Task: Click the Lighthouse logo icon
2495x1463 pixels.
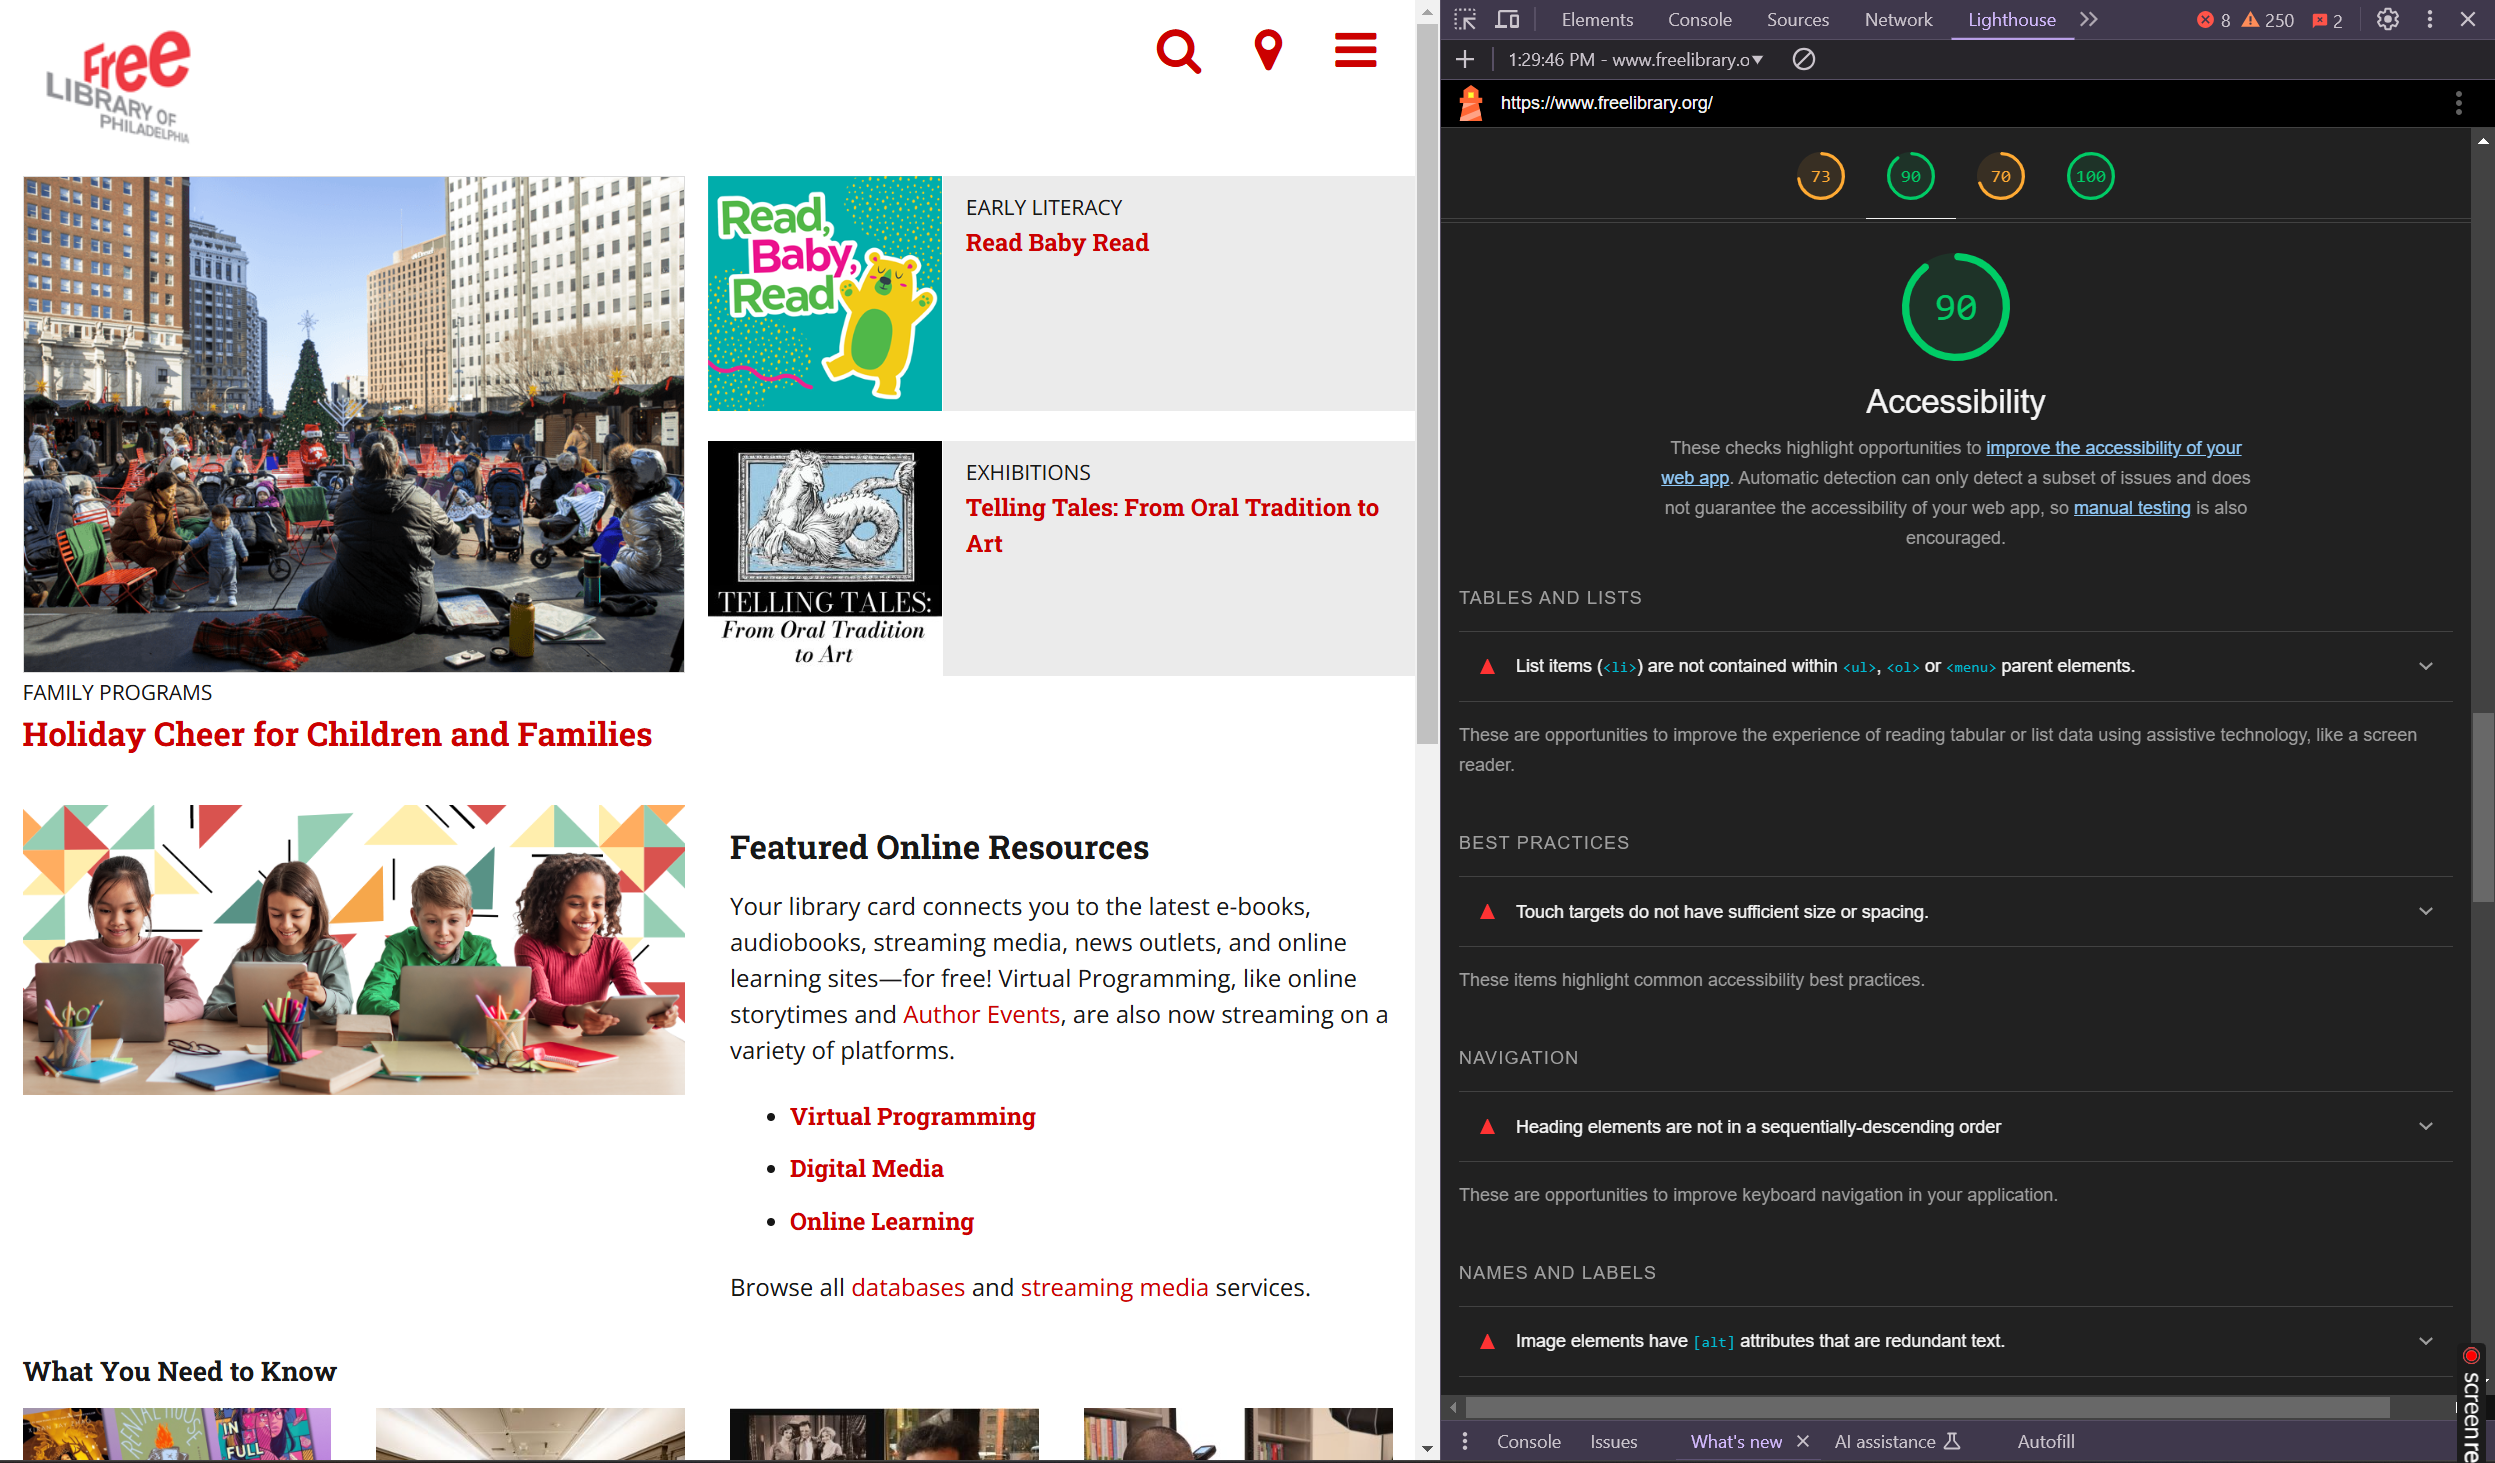Action: pos(1470,103)
